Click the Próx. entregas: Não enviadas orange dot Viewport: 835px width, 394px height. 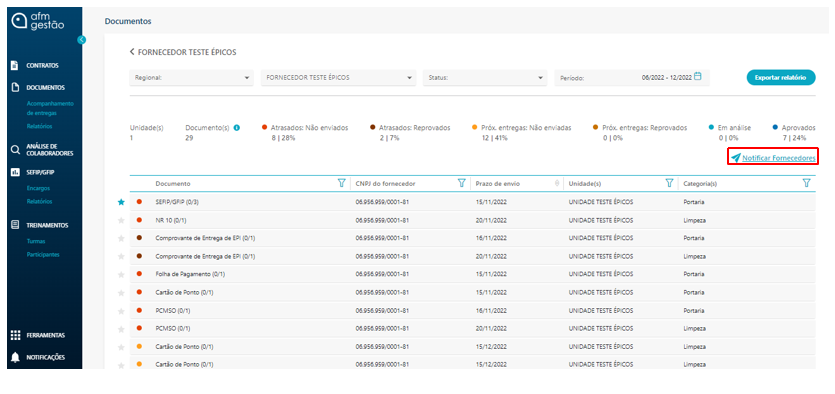pos(474,128)
